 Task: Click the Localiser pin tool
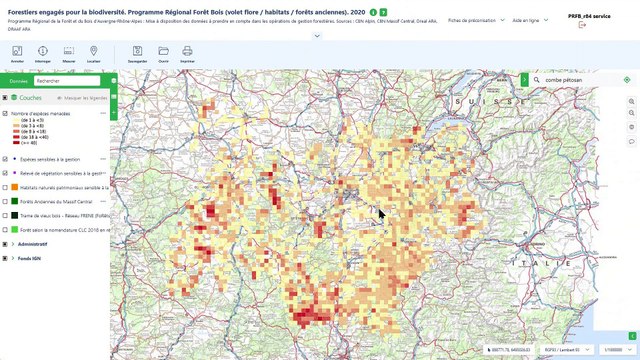point(93,54)
